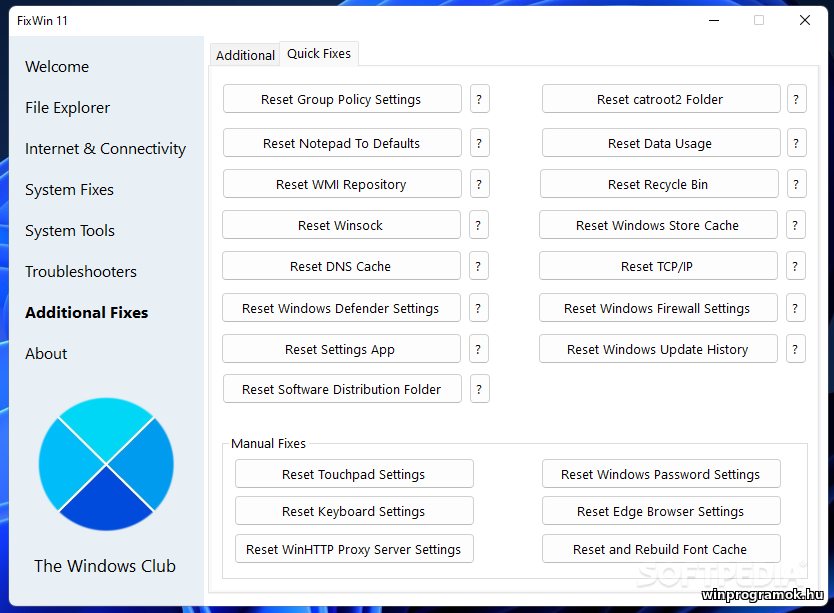
Task: Run Reset and Rebuild Font Cache
Action: click(x=660, y=549)
